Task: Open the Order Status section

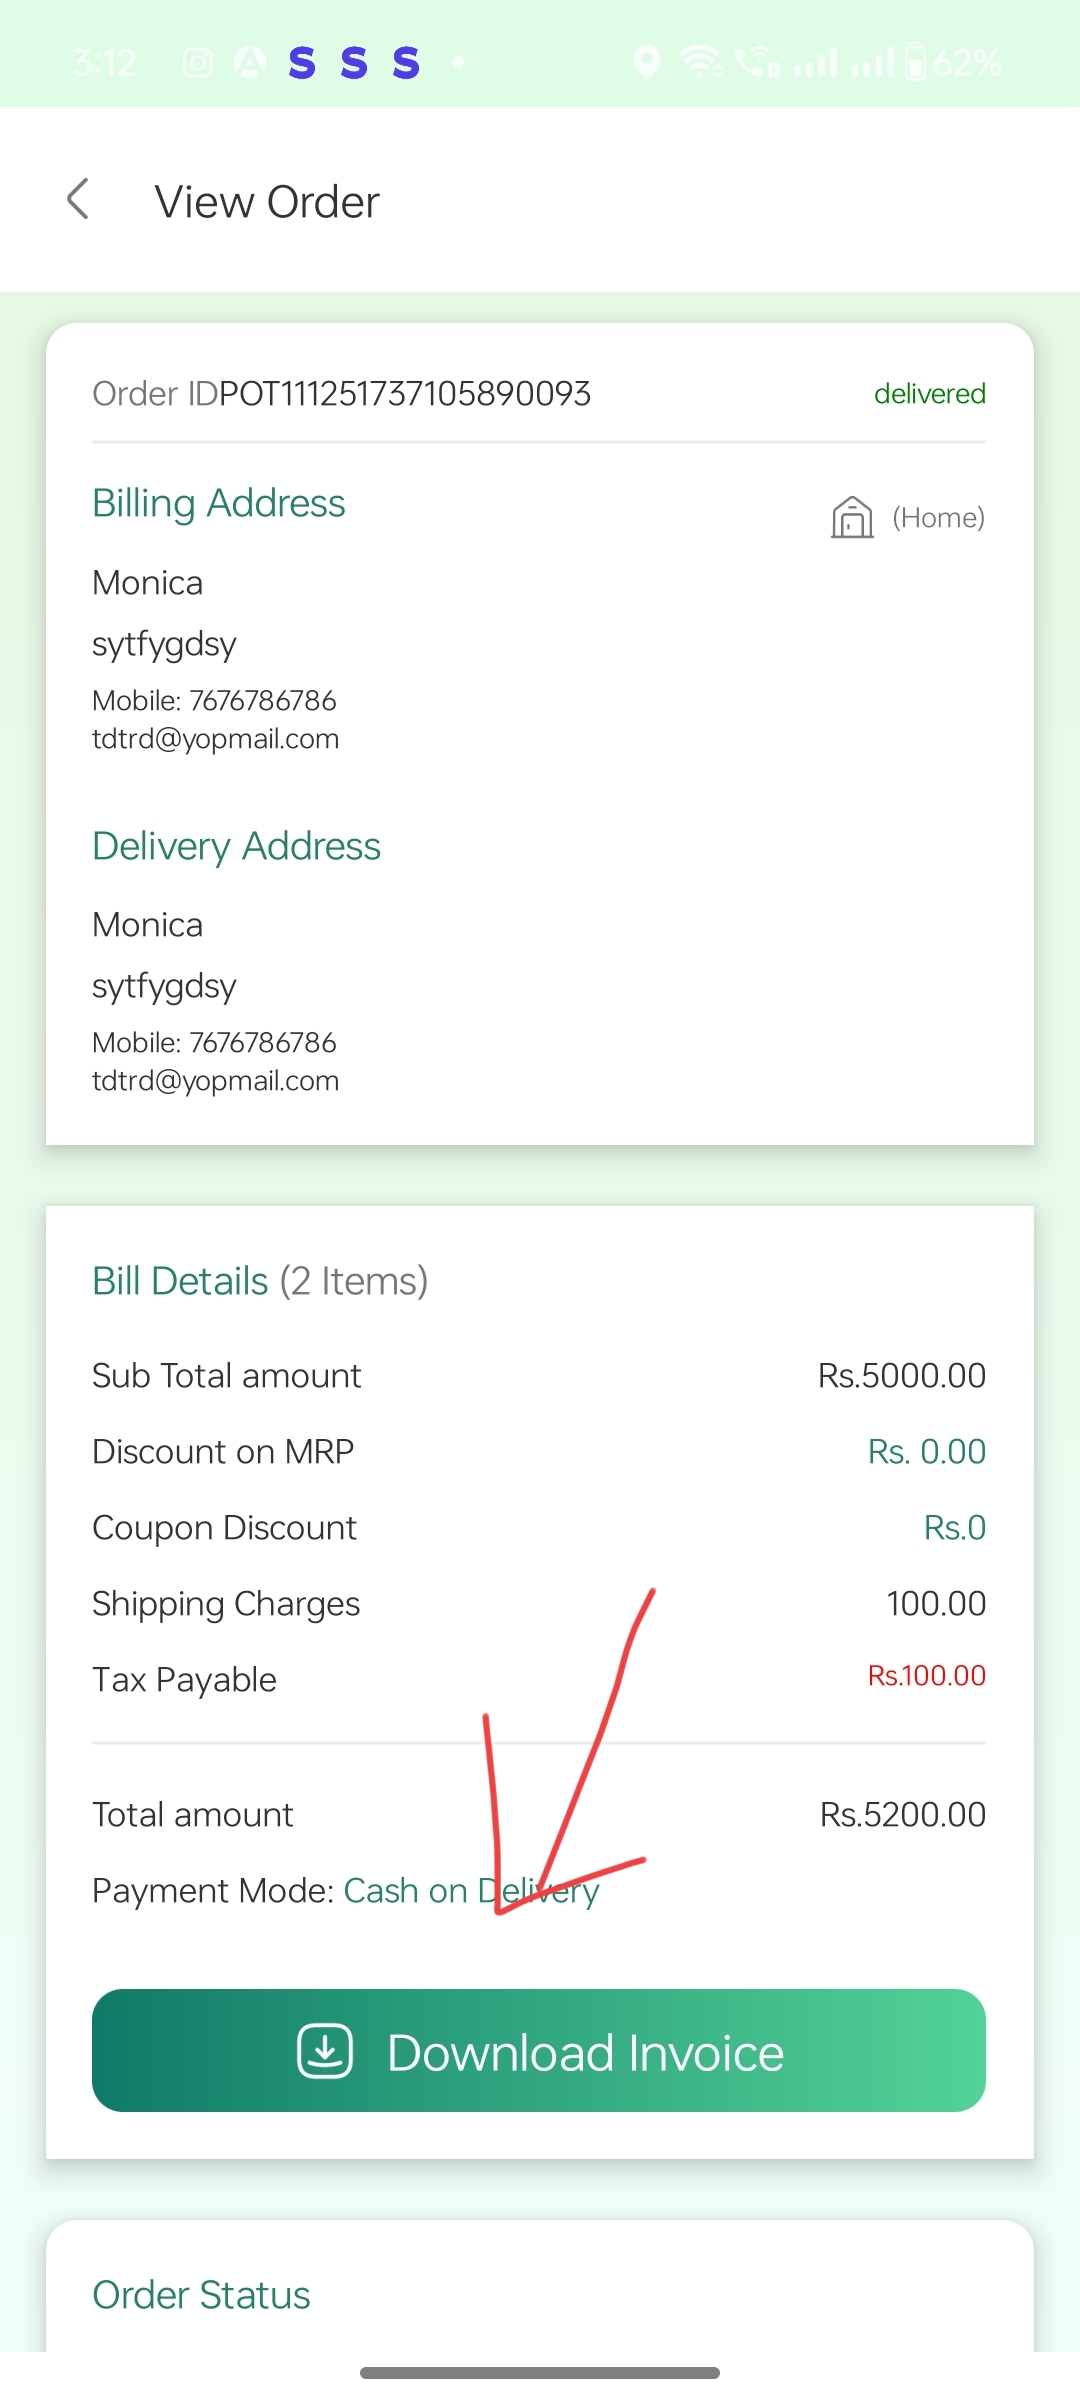Action: pyautogui.click(x=201, y=2295)
